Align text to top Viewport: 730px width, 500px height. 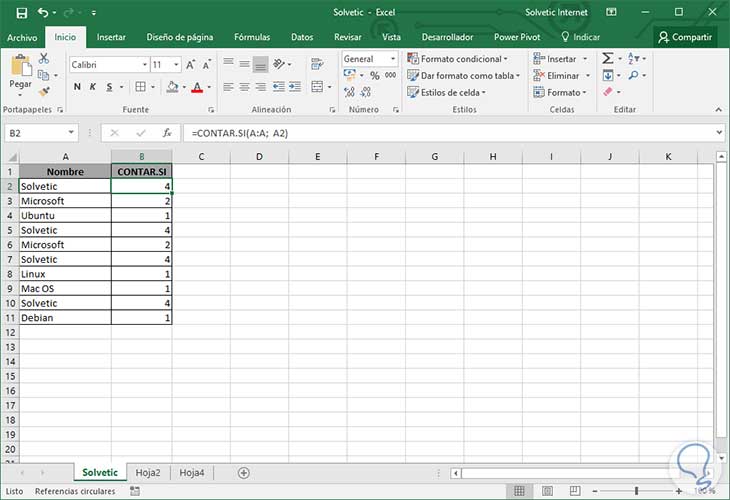(x=228, y=63)
